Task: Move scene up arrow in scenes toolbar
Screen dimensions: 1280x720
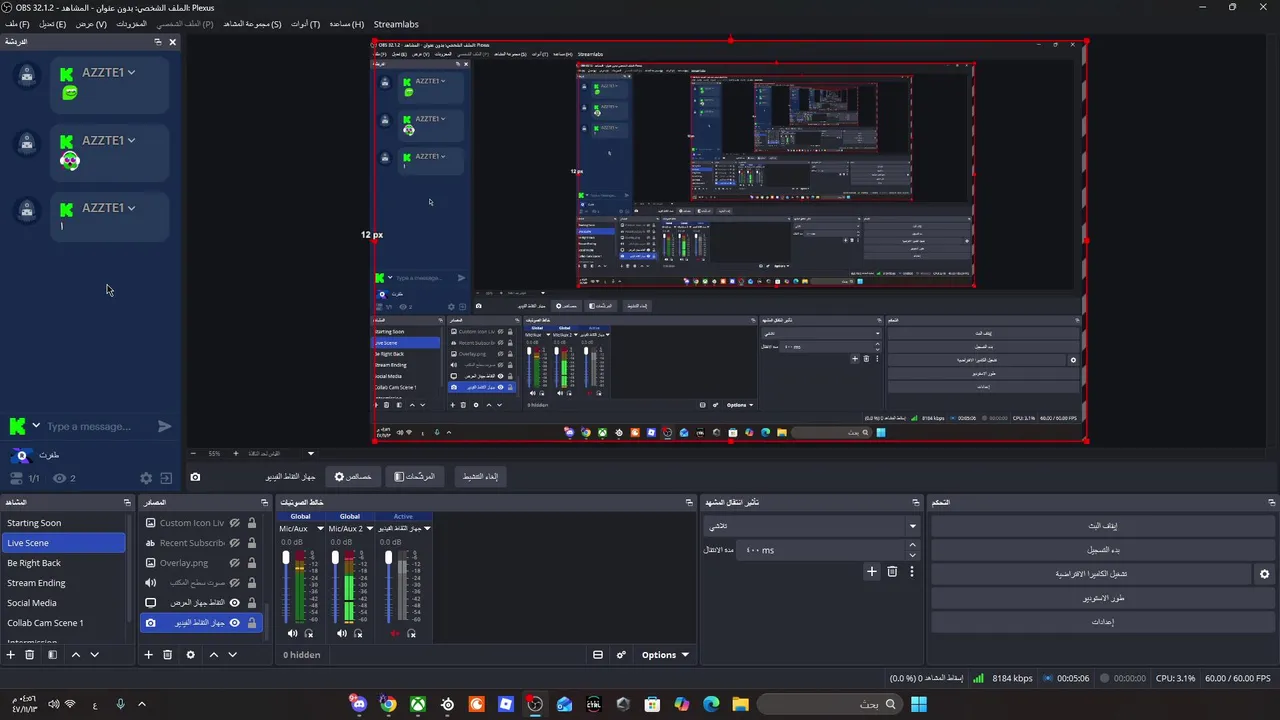Action: tap(75, 655)
